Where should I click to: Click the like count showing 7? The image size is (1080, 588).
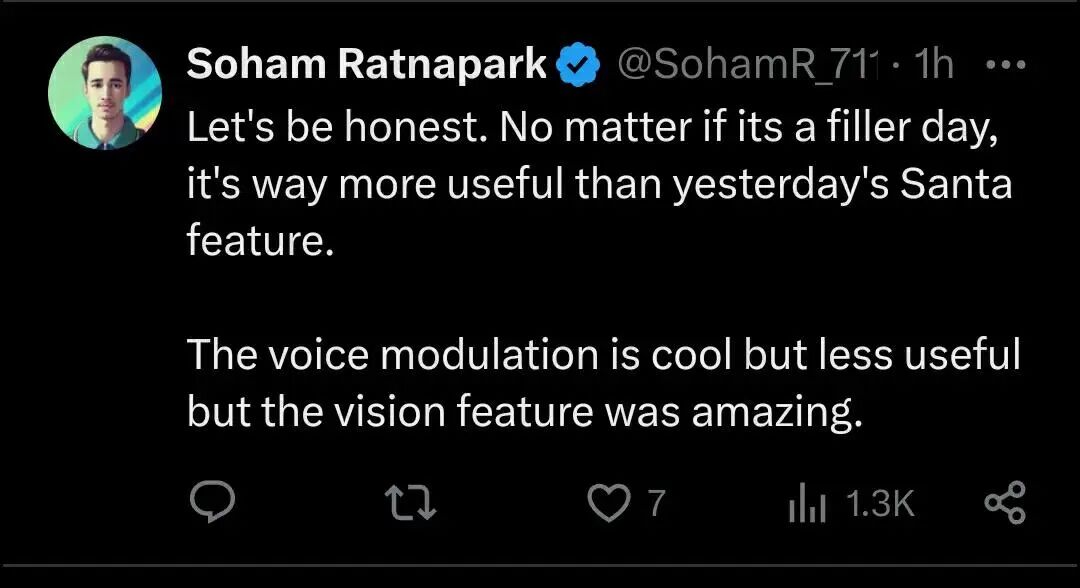[x=656, y=503]
